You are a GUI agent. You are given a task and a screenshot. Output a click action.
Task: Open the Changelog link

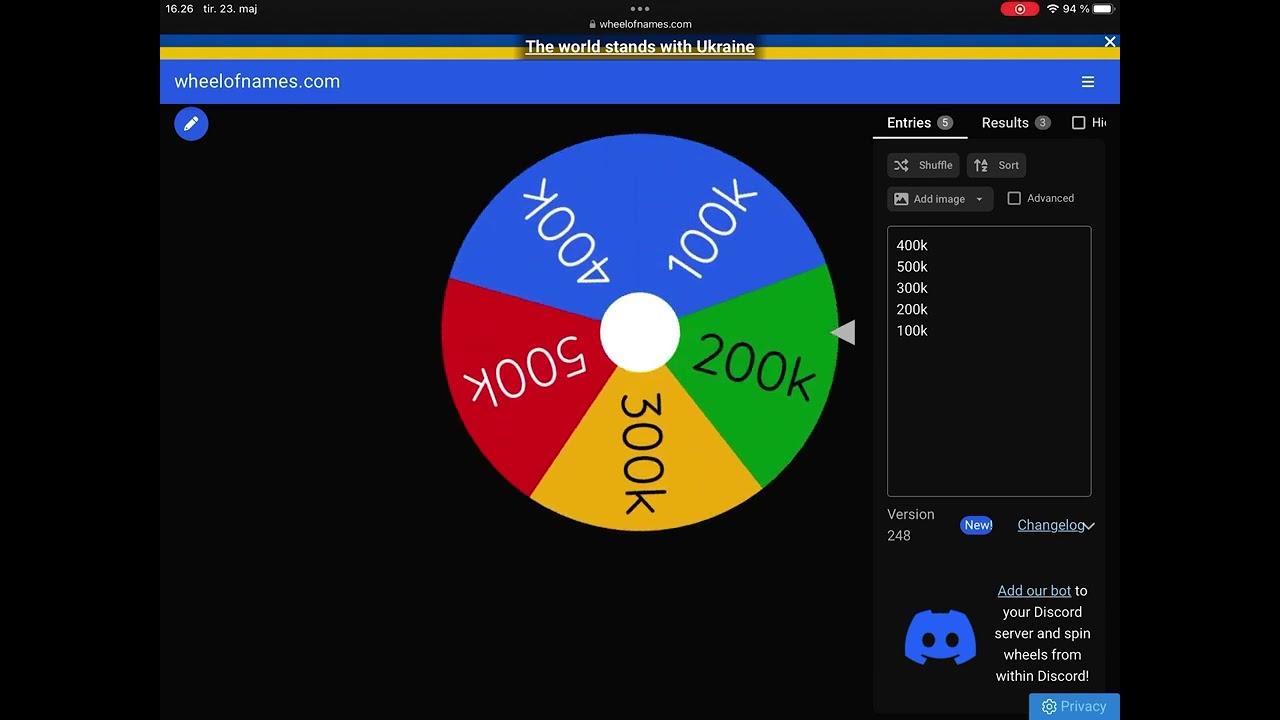pyautogui.click(x=1050, y=525)
